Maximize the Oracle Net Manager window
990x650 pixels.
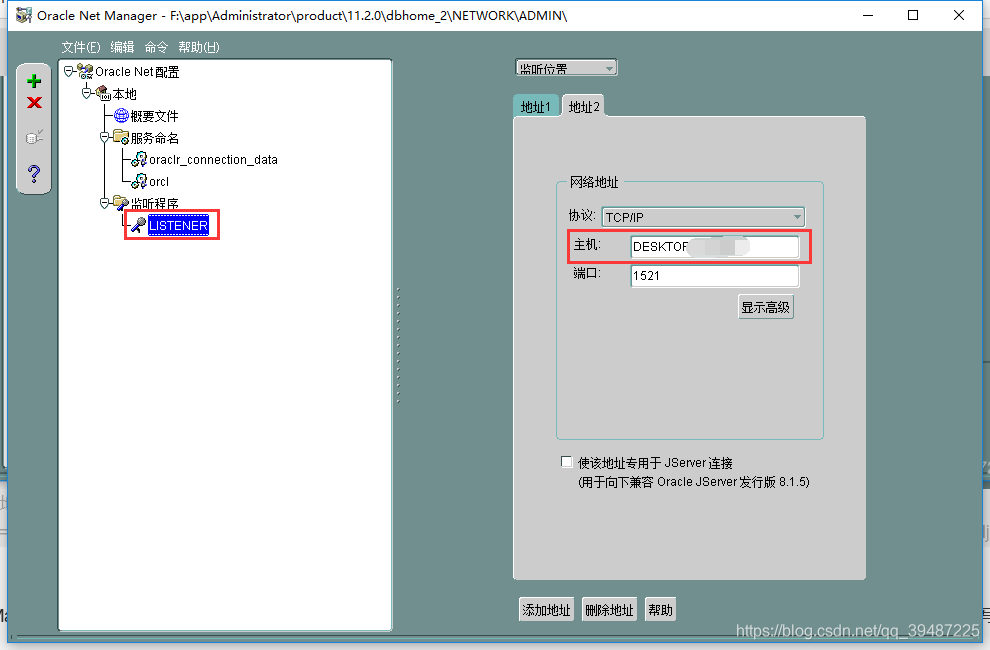click(913, 15)
